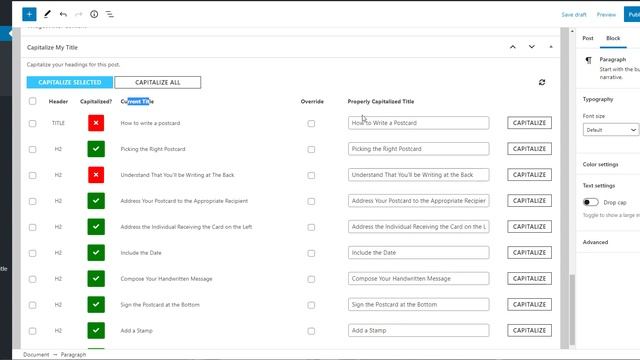Open the block navigation outline icon
640x360 pixels.
(x=110, y=14)
